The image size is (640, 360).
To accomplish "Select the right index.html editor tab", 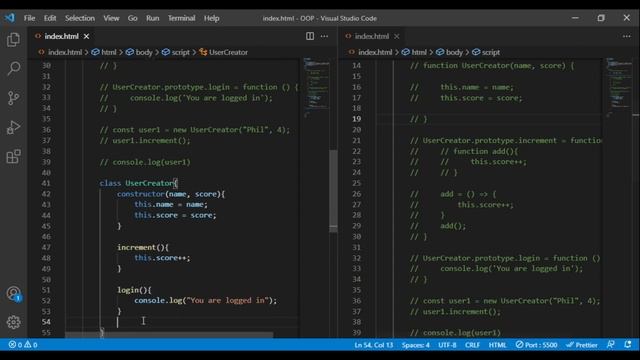I will coord(372,36).
